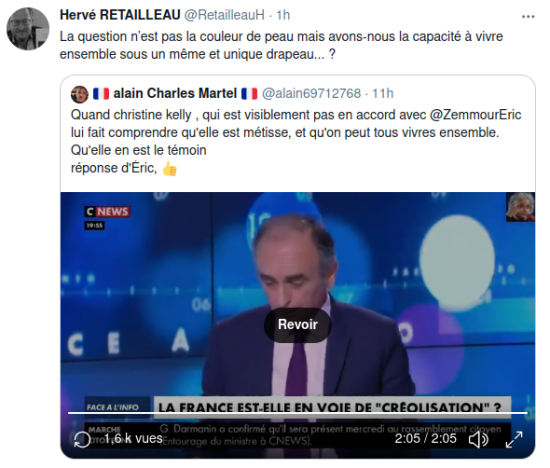Click the video progress bar
Screen dimensions: 550x468
pyautogui.click(x=297, y=413)
